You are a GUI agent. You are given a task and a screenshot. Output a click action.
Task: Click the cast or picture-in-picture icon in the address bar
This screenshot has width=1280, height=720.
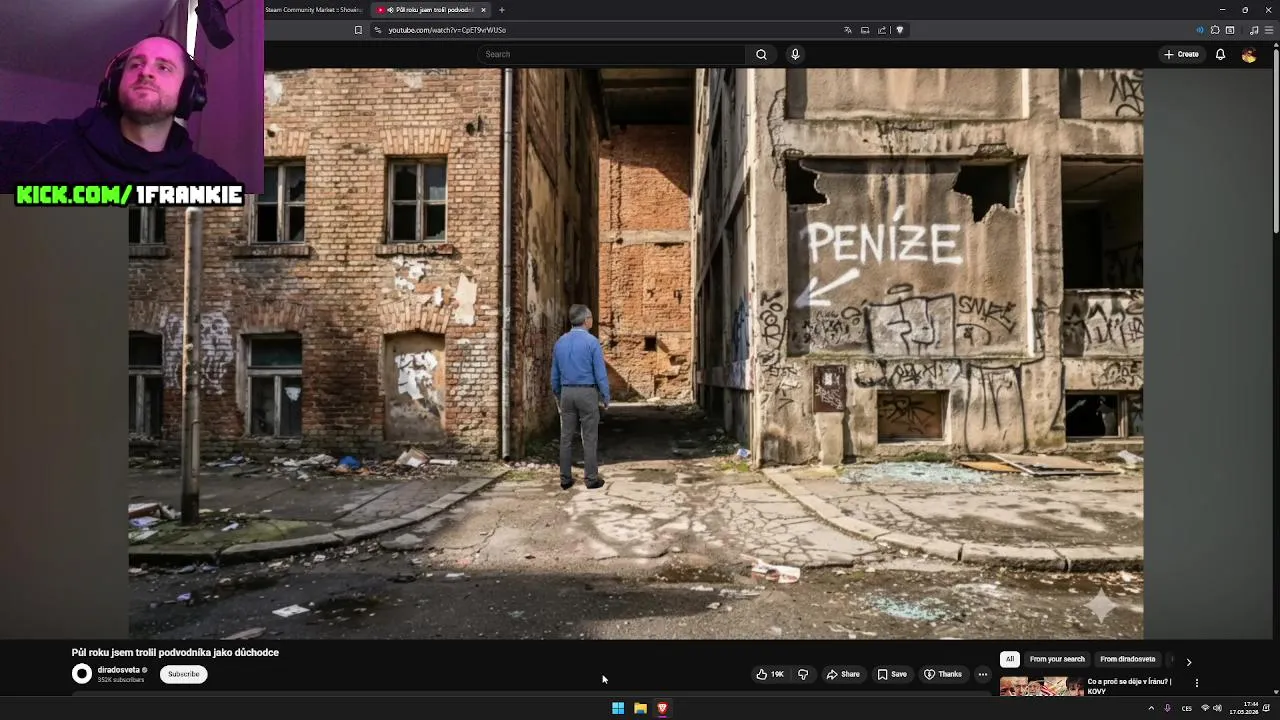click(x=865, y=30)
